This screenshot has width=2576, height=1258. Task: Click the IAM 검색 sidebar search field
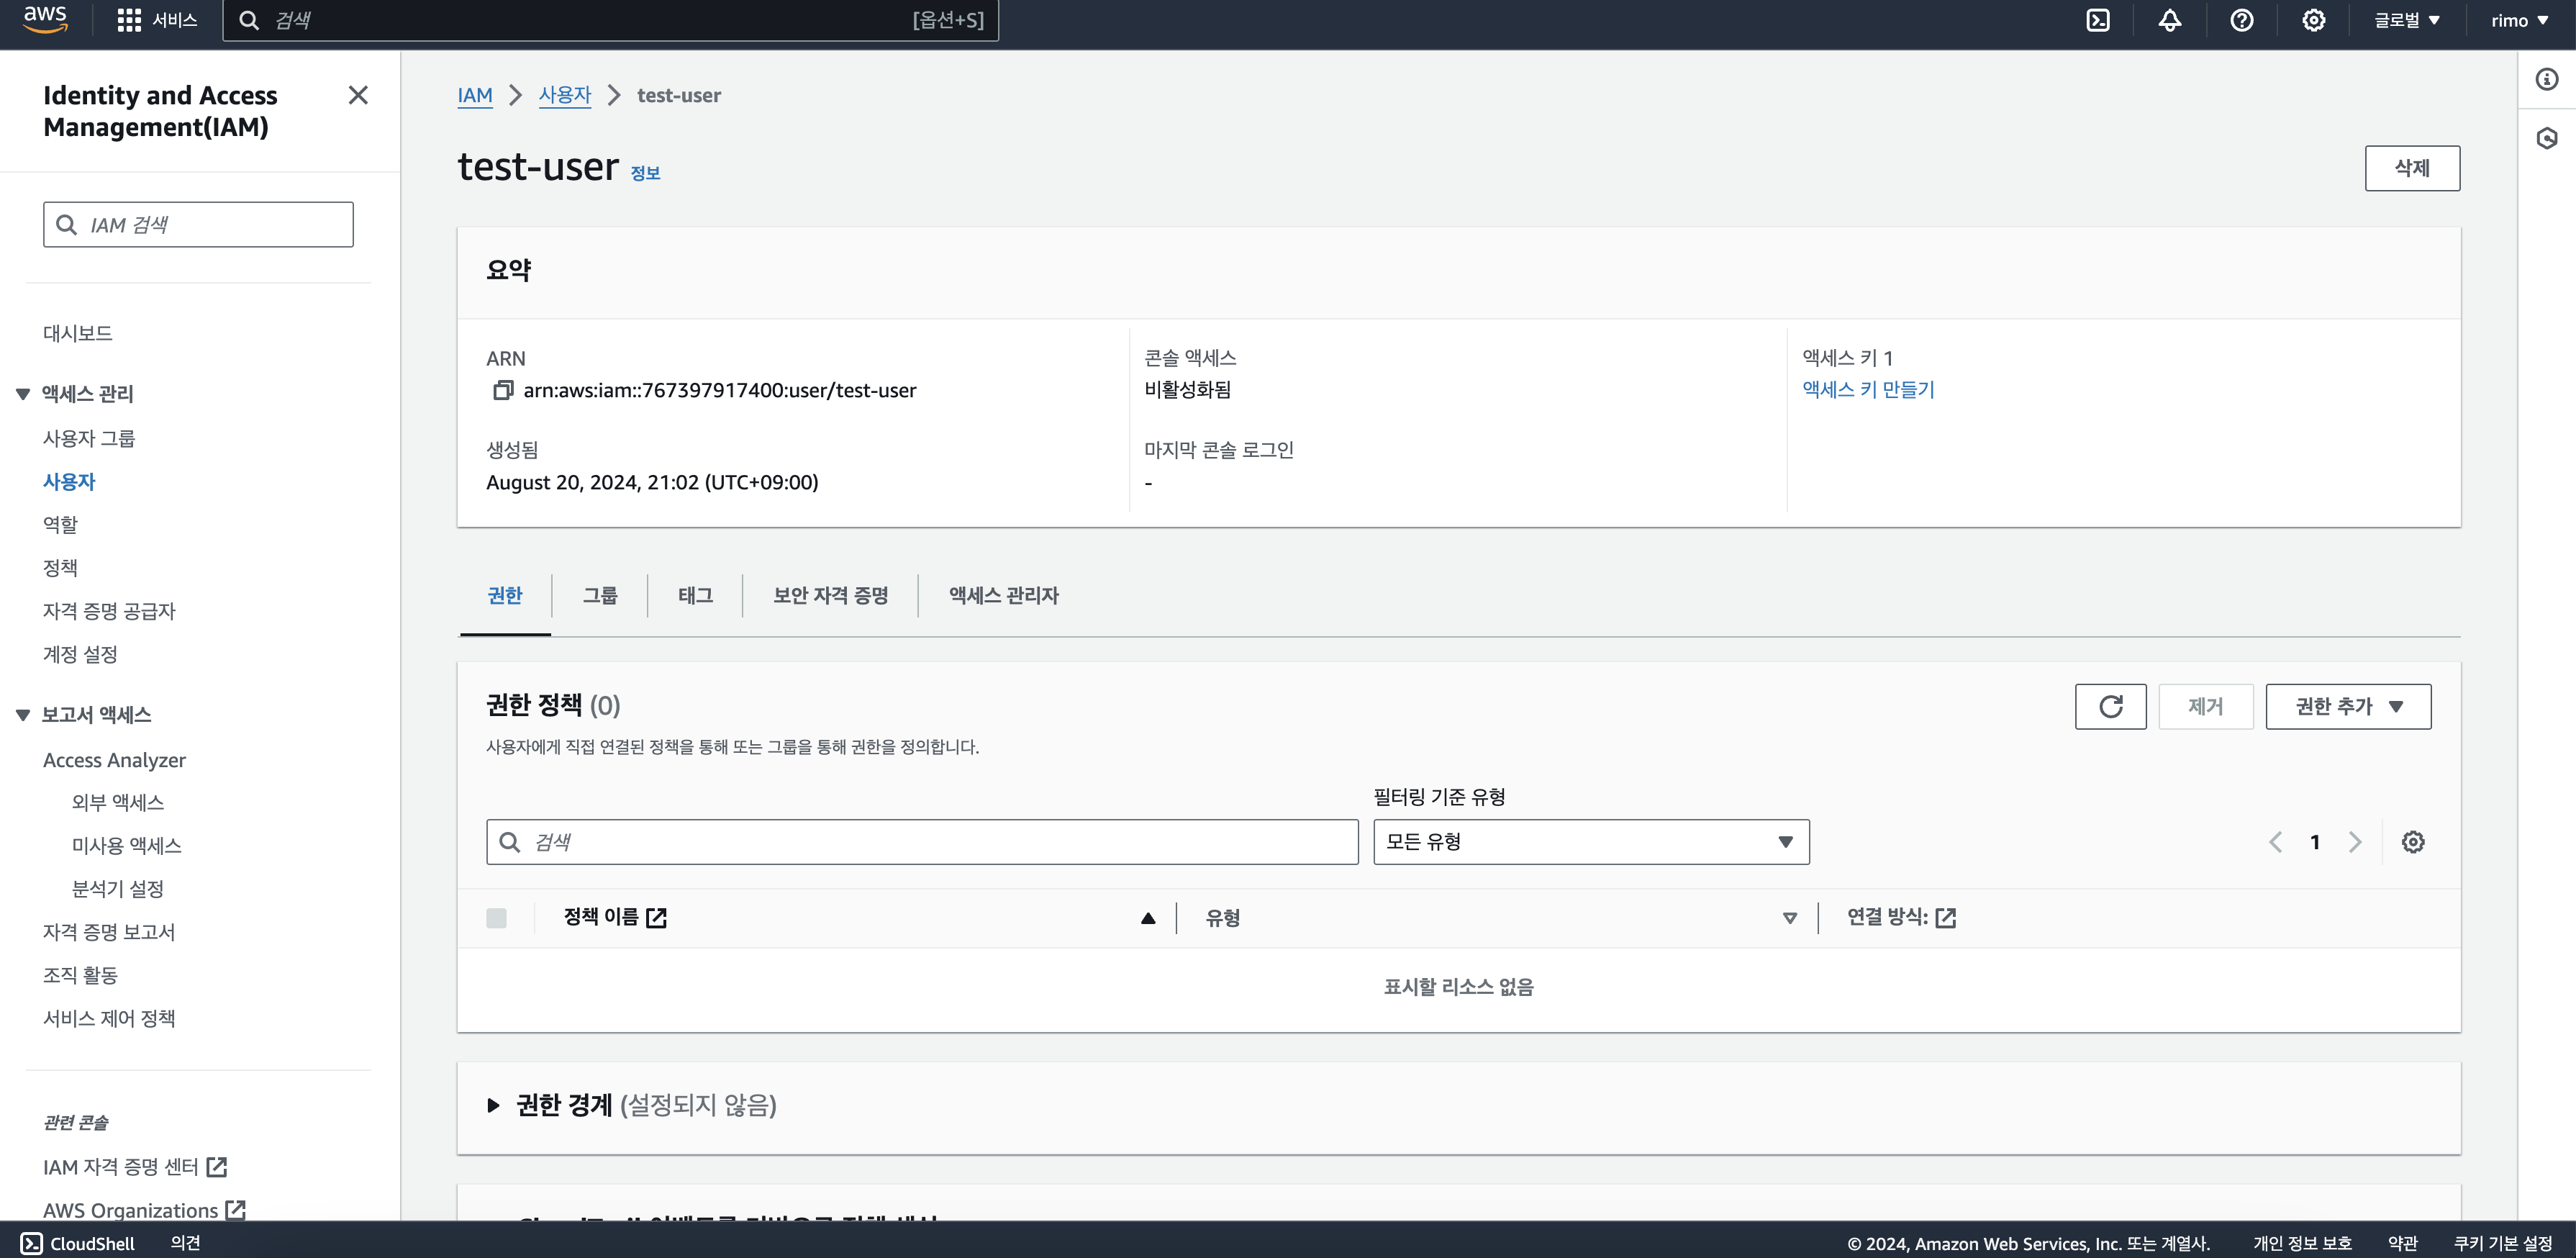(198, 225)
